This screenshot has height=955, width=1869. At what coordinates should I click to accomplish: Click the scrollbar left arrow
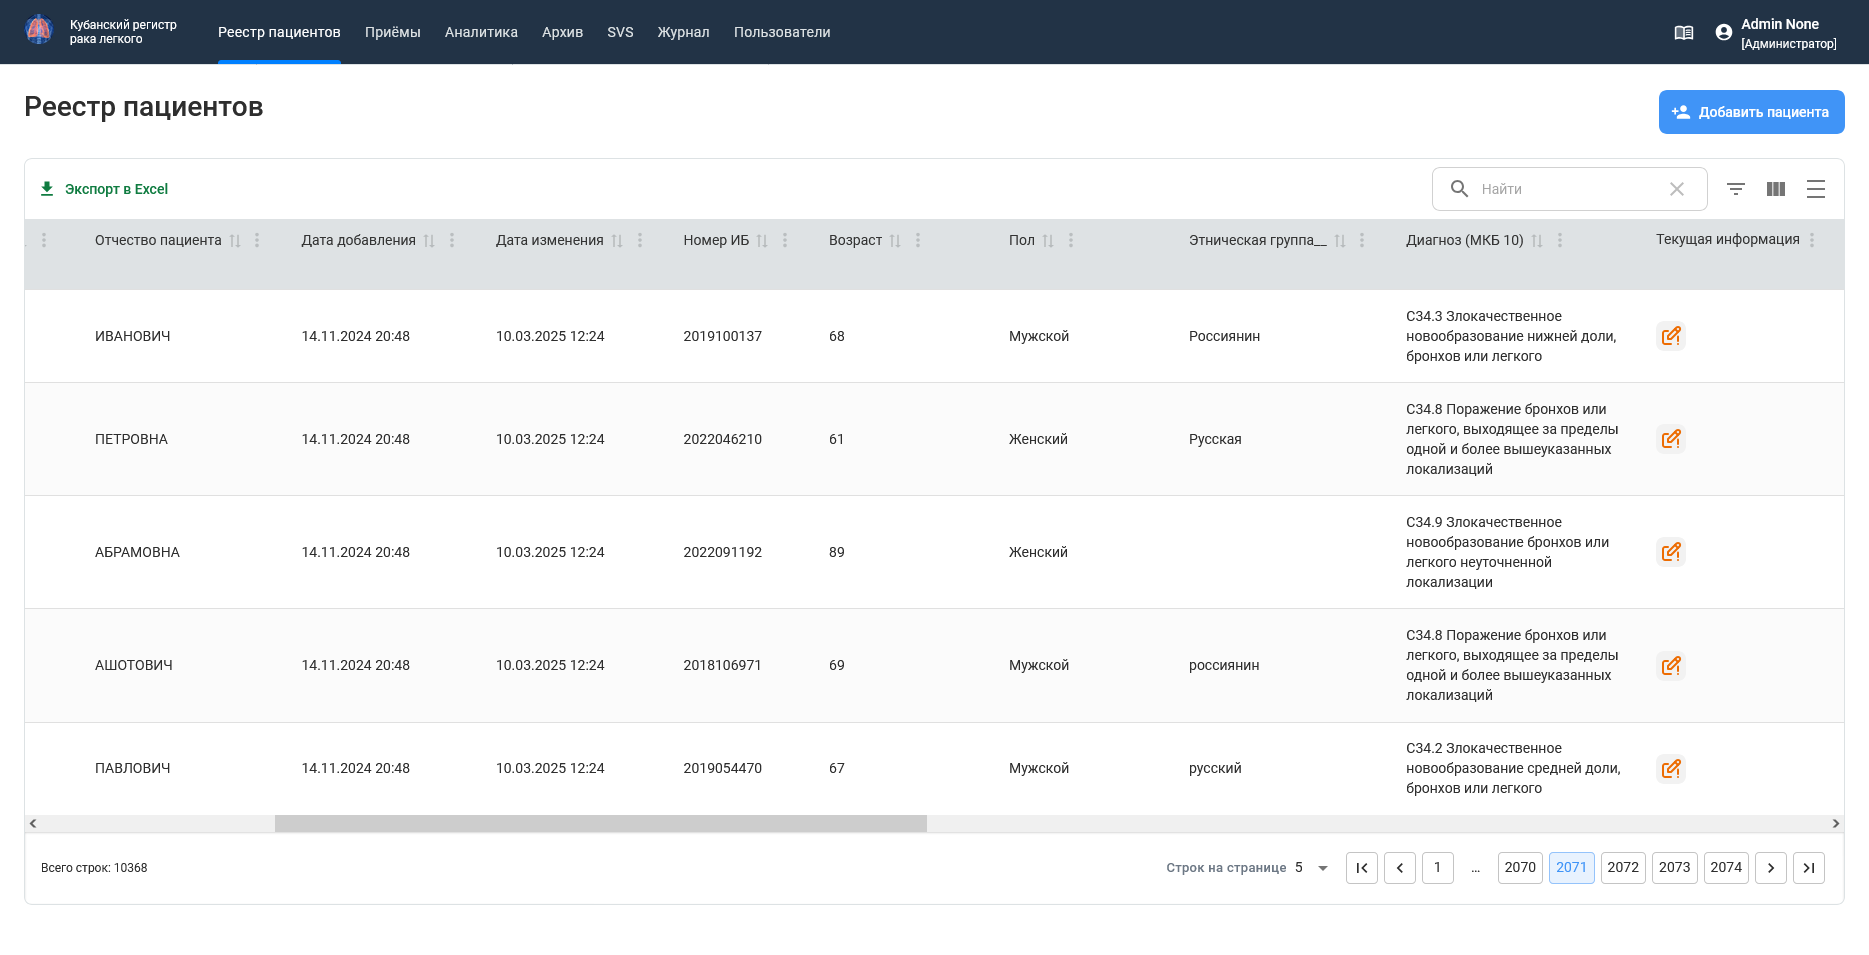coord(33,824)
